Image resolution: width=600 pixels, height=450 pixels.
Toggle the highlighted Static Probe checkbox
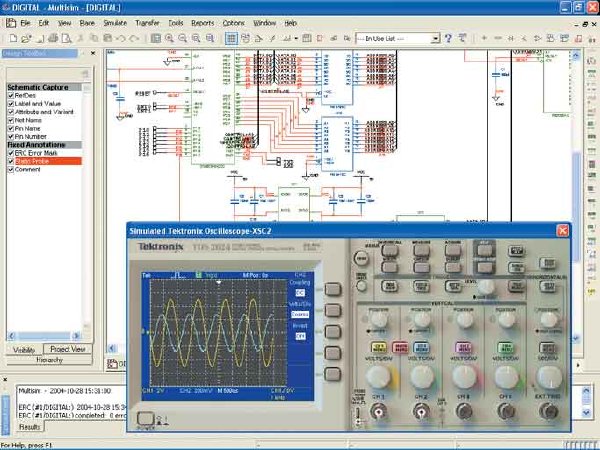pyautogui.click(x=11, y=161)
